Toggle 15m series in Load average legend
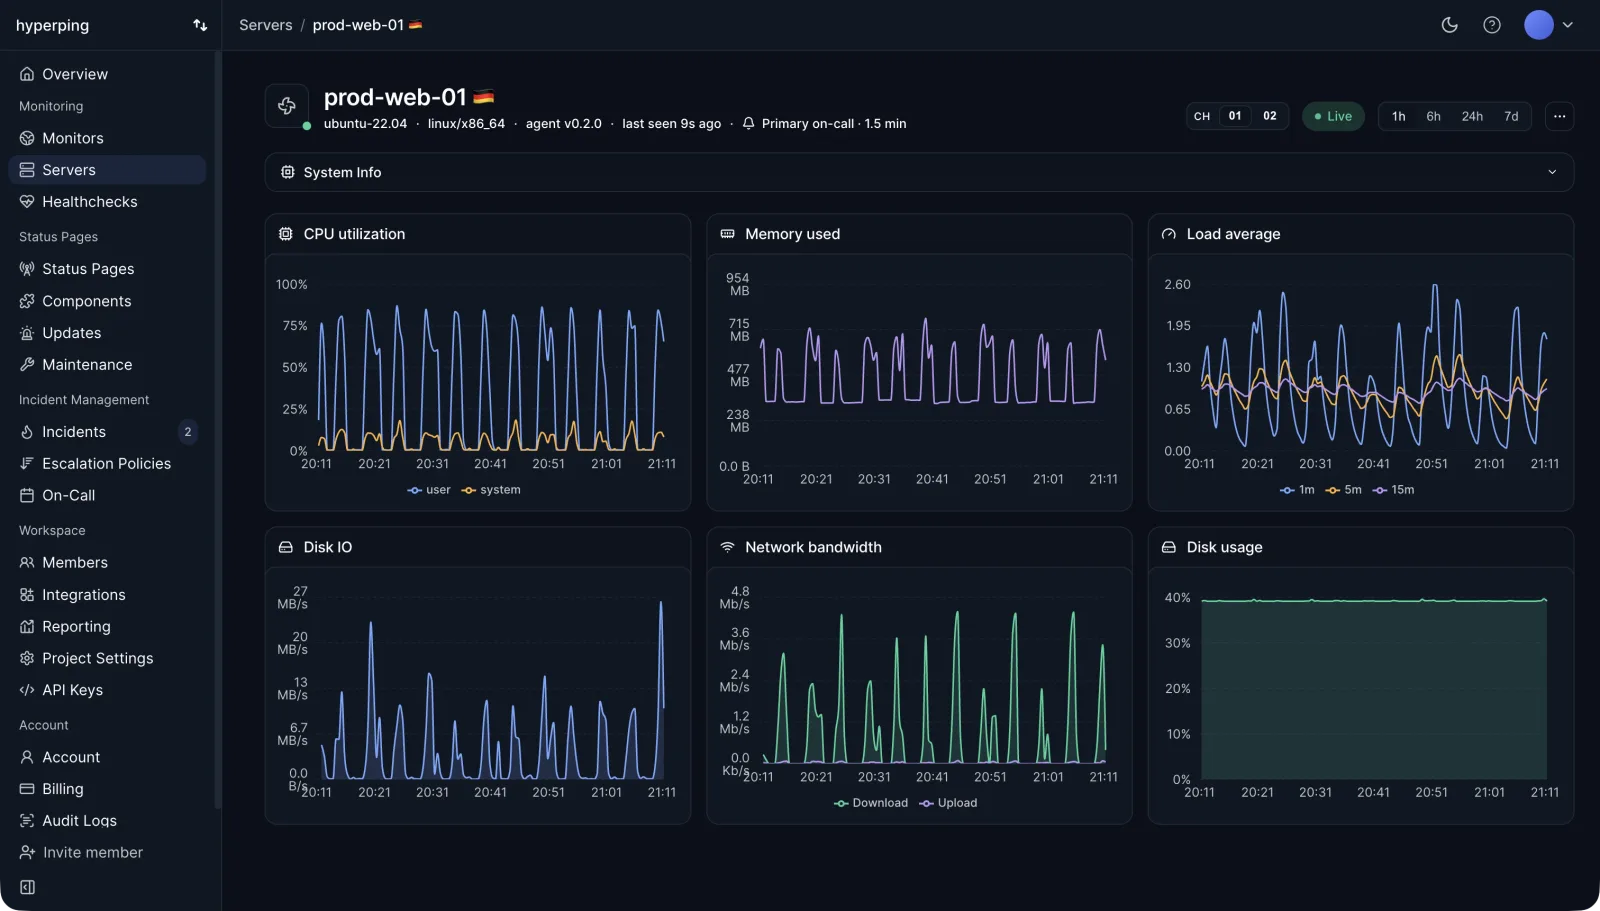Screen dimensions: 1600x911 coord(1394,490)
